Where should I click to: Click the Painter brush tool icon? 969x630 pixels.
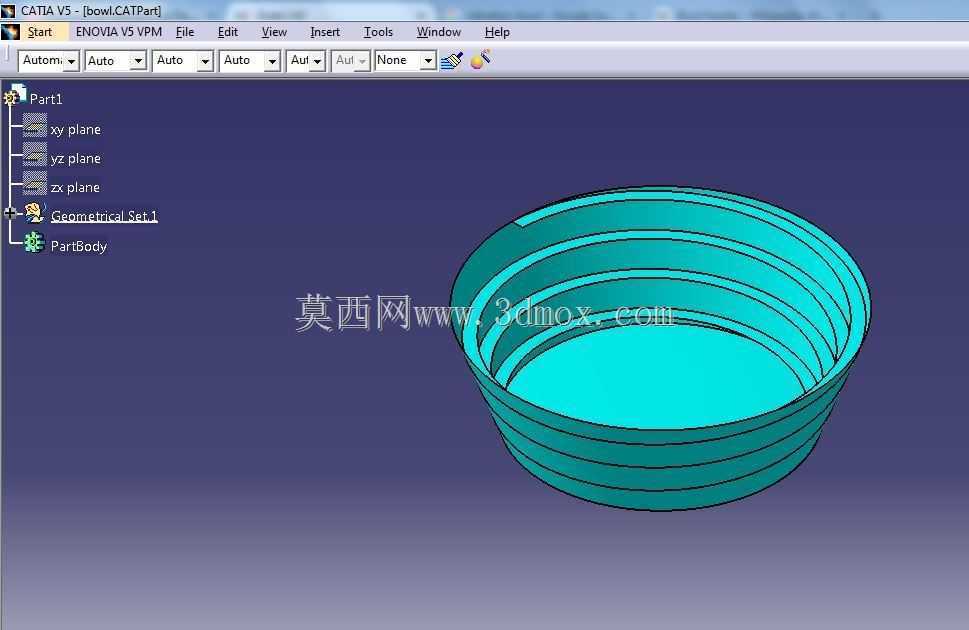(452, 61)
